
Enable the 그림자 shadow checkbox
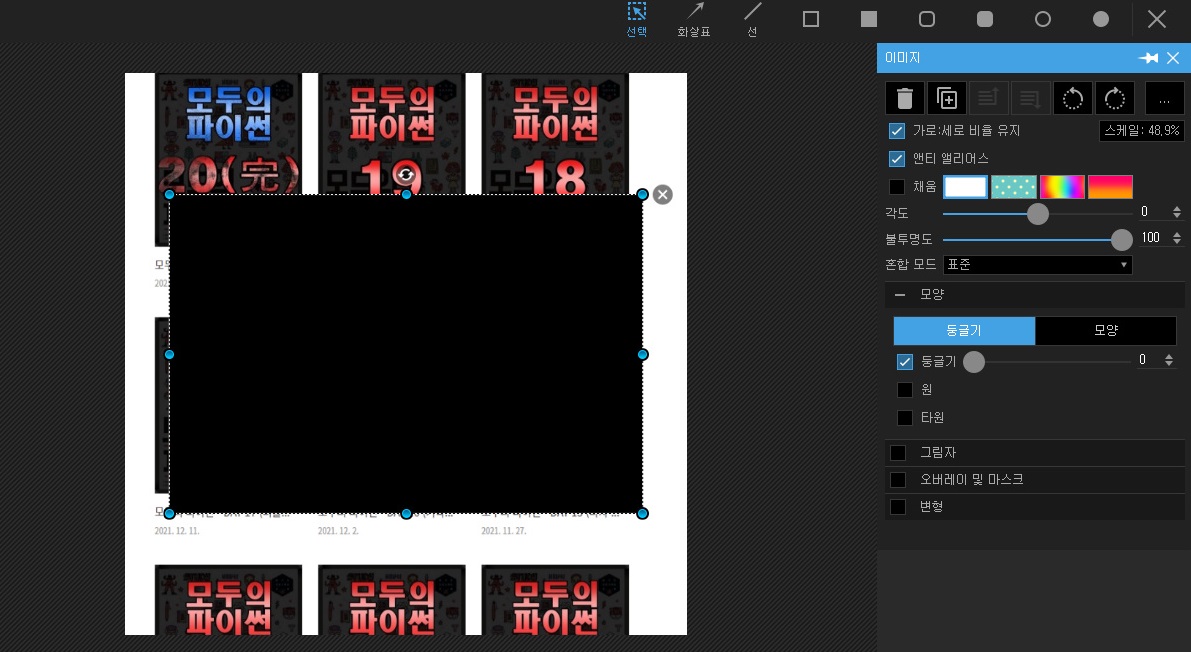(898, 452)
